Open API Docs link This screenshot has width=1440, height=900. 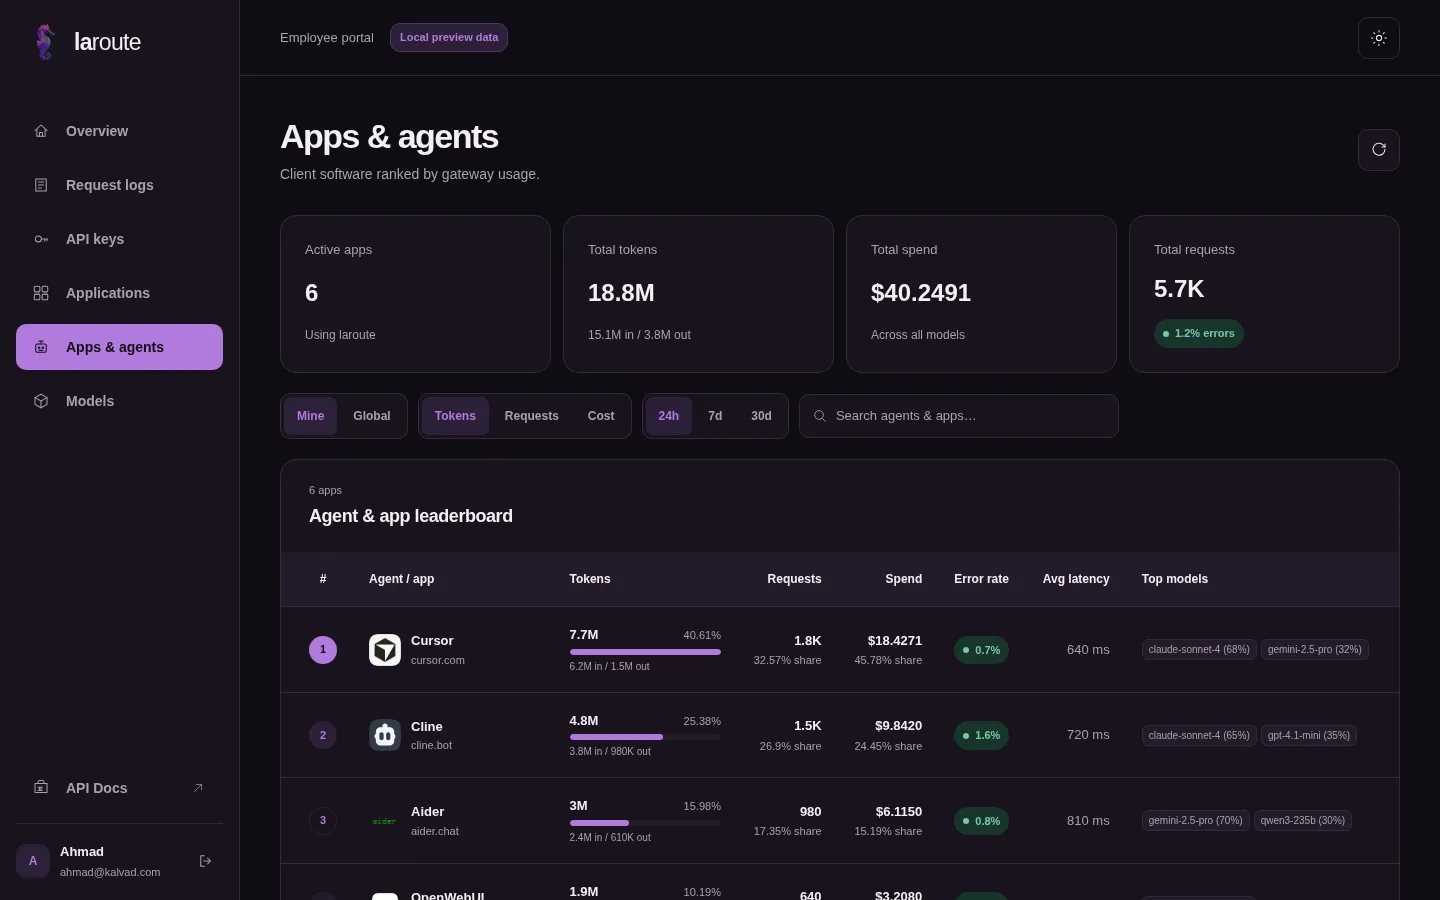[x=119, y=788]
